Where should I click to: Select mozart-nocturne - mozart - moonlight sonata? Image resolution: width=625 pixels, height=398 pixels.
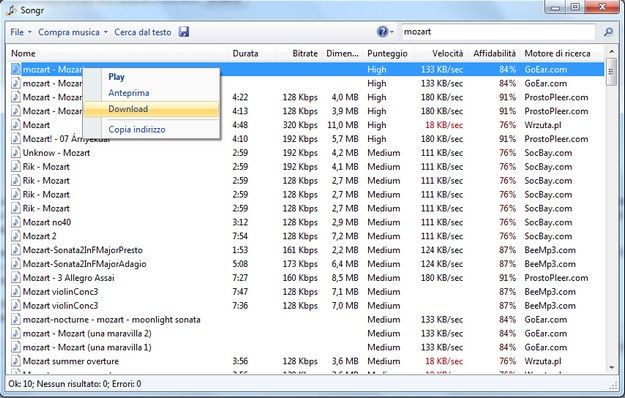306,320
